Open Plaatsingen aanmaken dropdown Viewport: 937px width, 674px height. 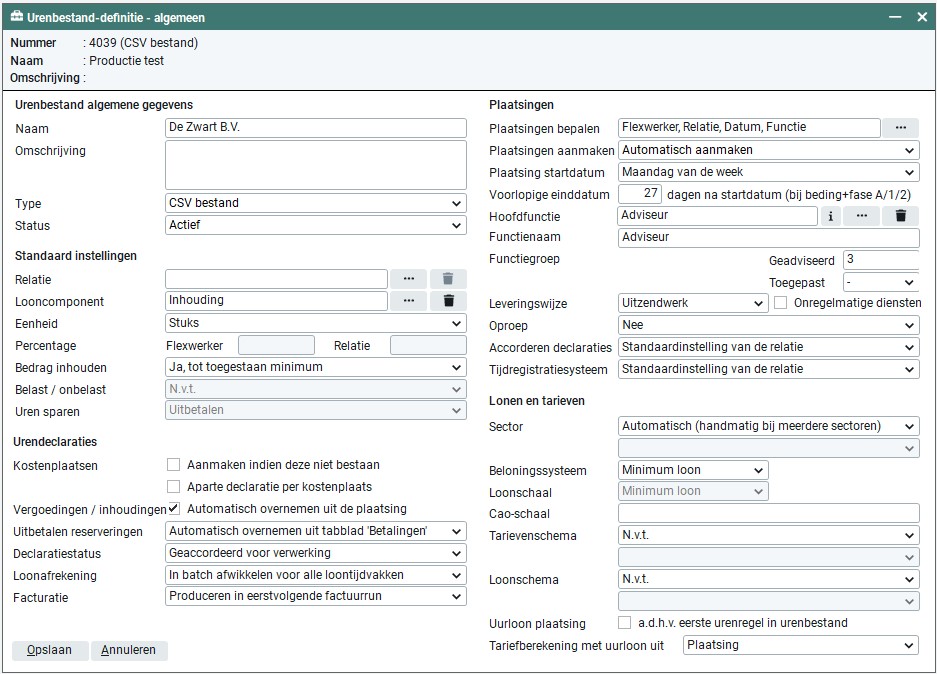pyautogui.click(x=768, y=150)
